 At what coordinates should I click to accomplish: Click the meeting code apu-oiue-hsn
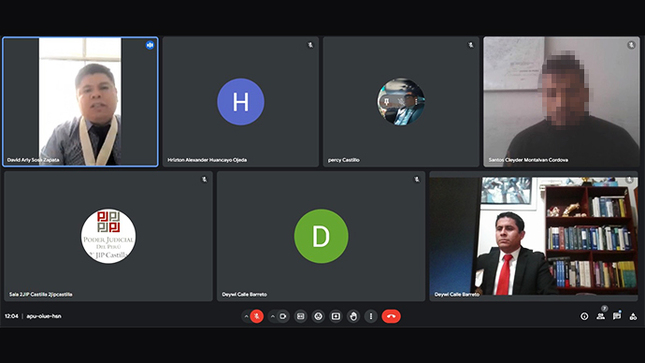(x=44, y=316)
